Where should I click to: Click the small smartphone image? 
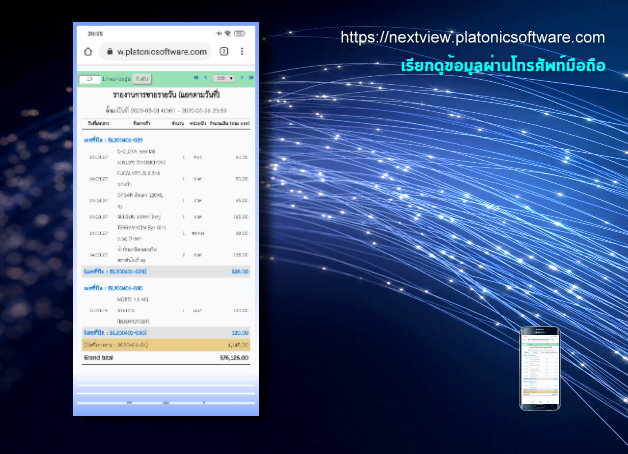[x=539, y=368]
